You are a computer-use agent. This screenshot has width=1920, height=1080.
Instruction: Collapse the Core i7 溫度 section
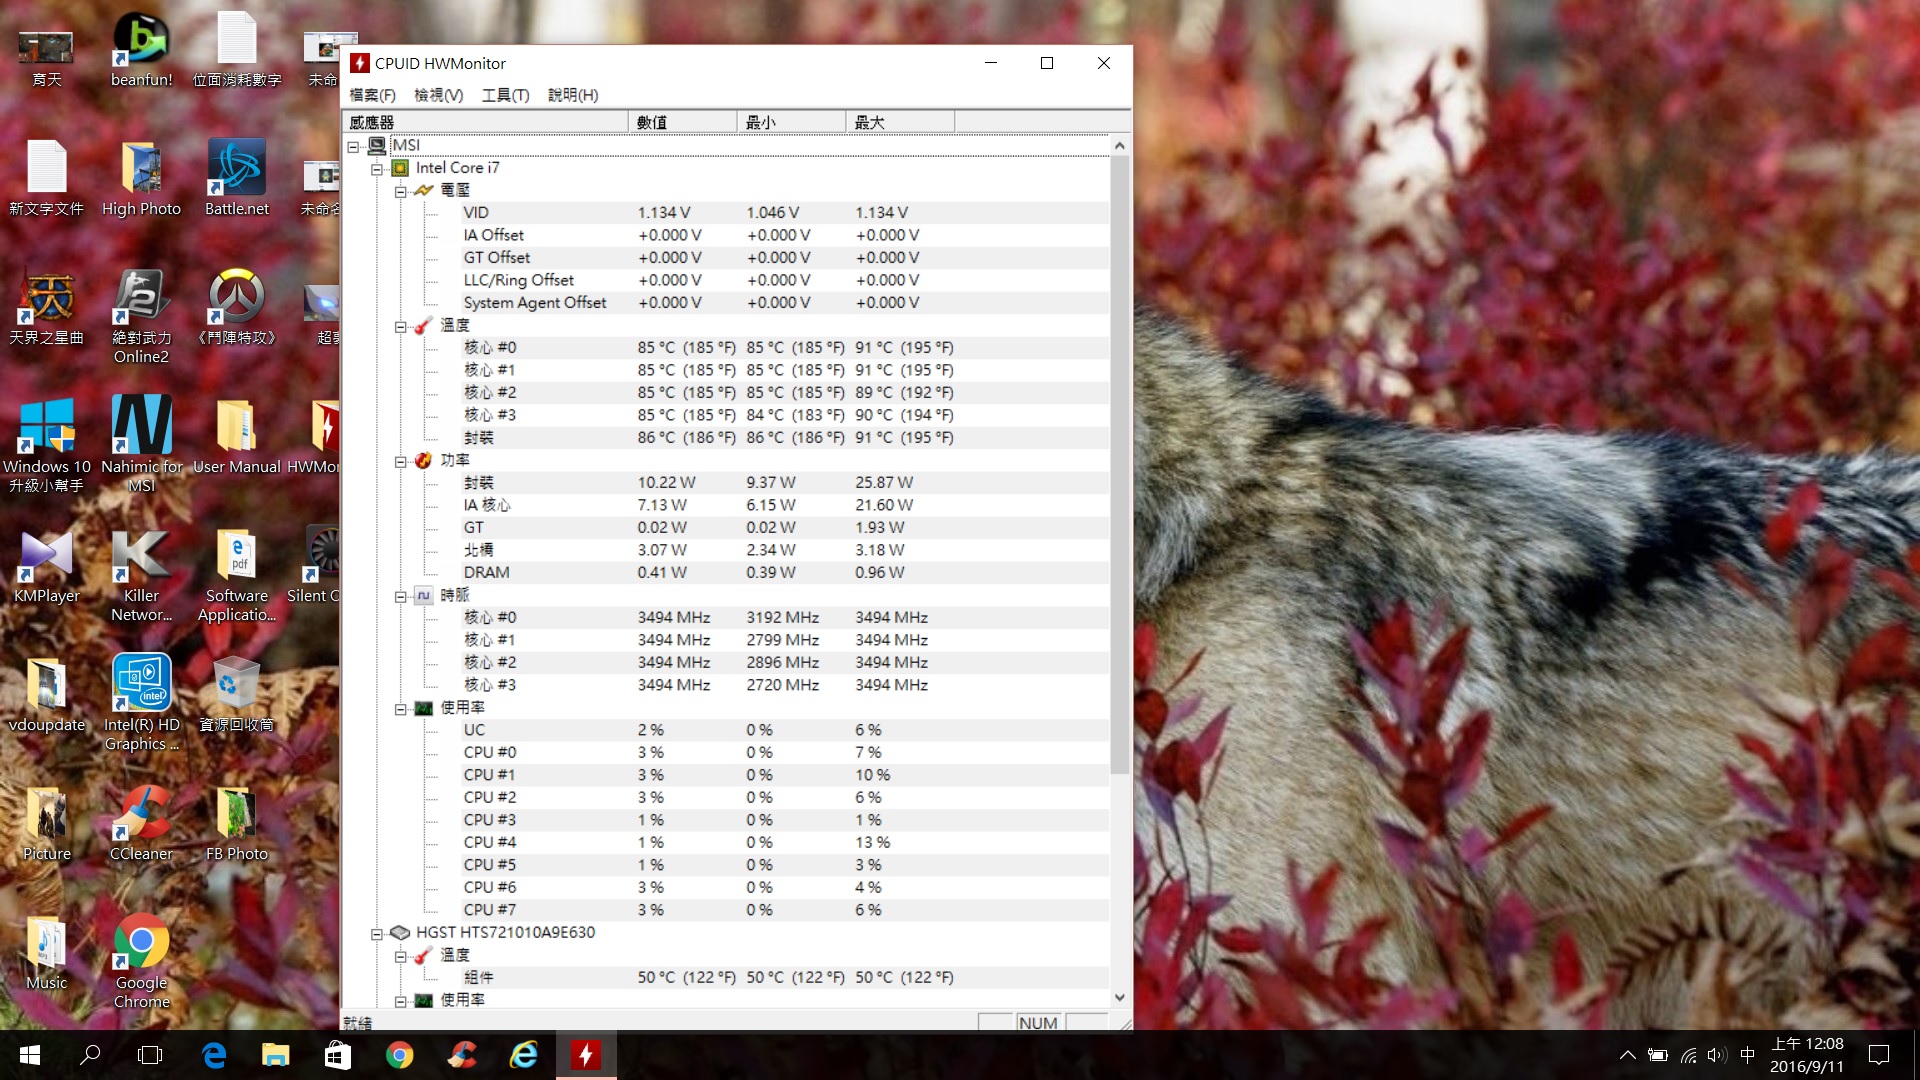pyautogui.click(x=400, y=326)
